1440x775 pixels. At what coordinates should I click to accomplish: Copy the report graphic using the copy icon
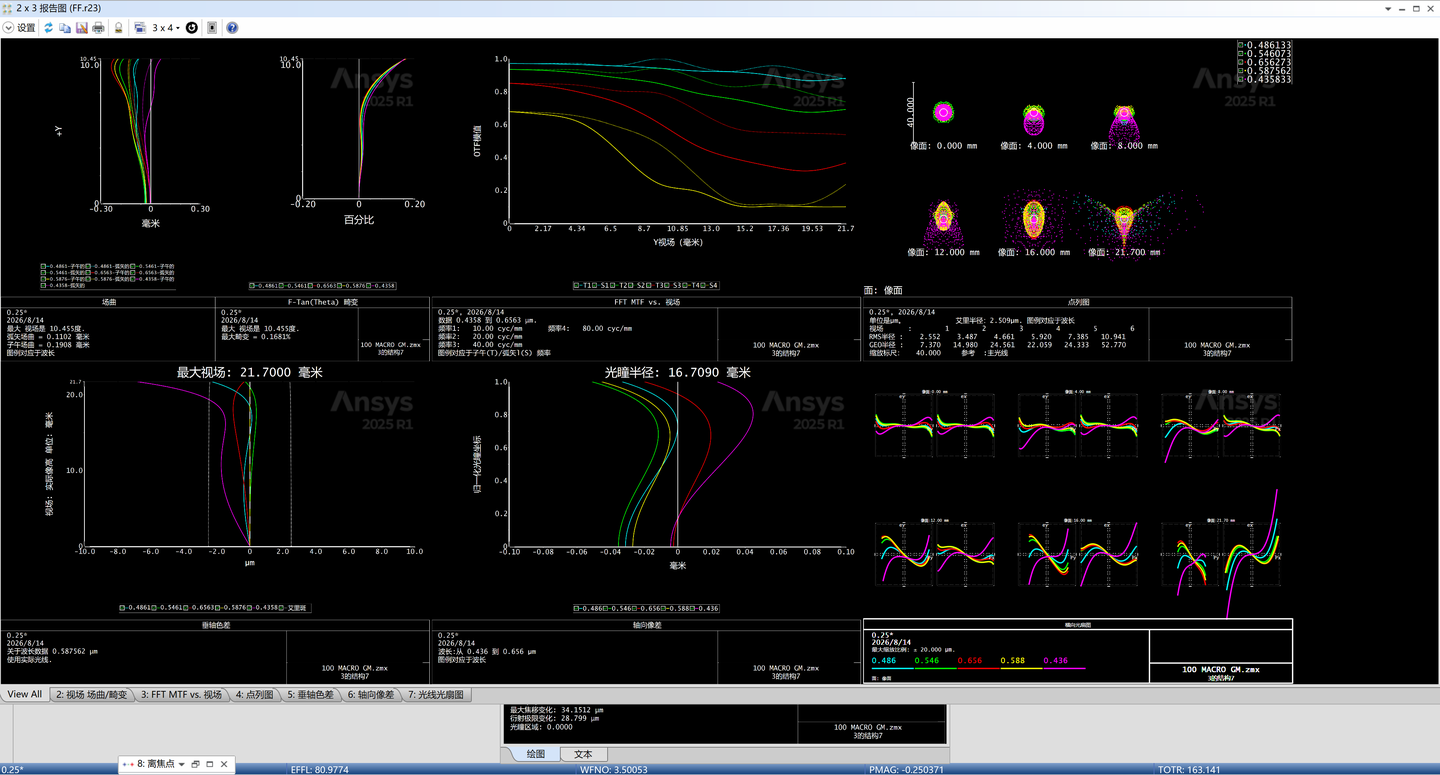click(x=65, y=28)
